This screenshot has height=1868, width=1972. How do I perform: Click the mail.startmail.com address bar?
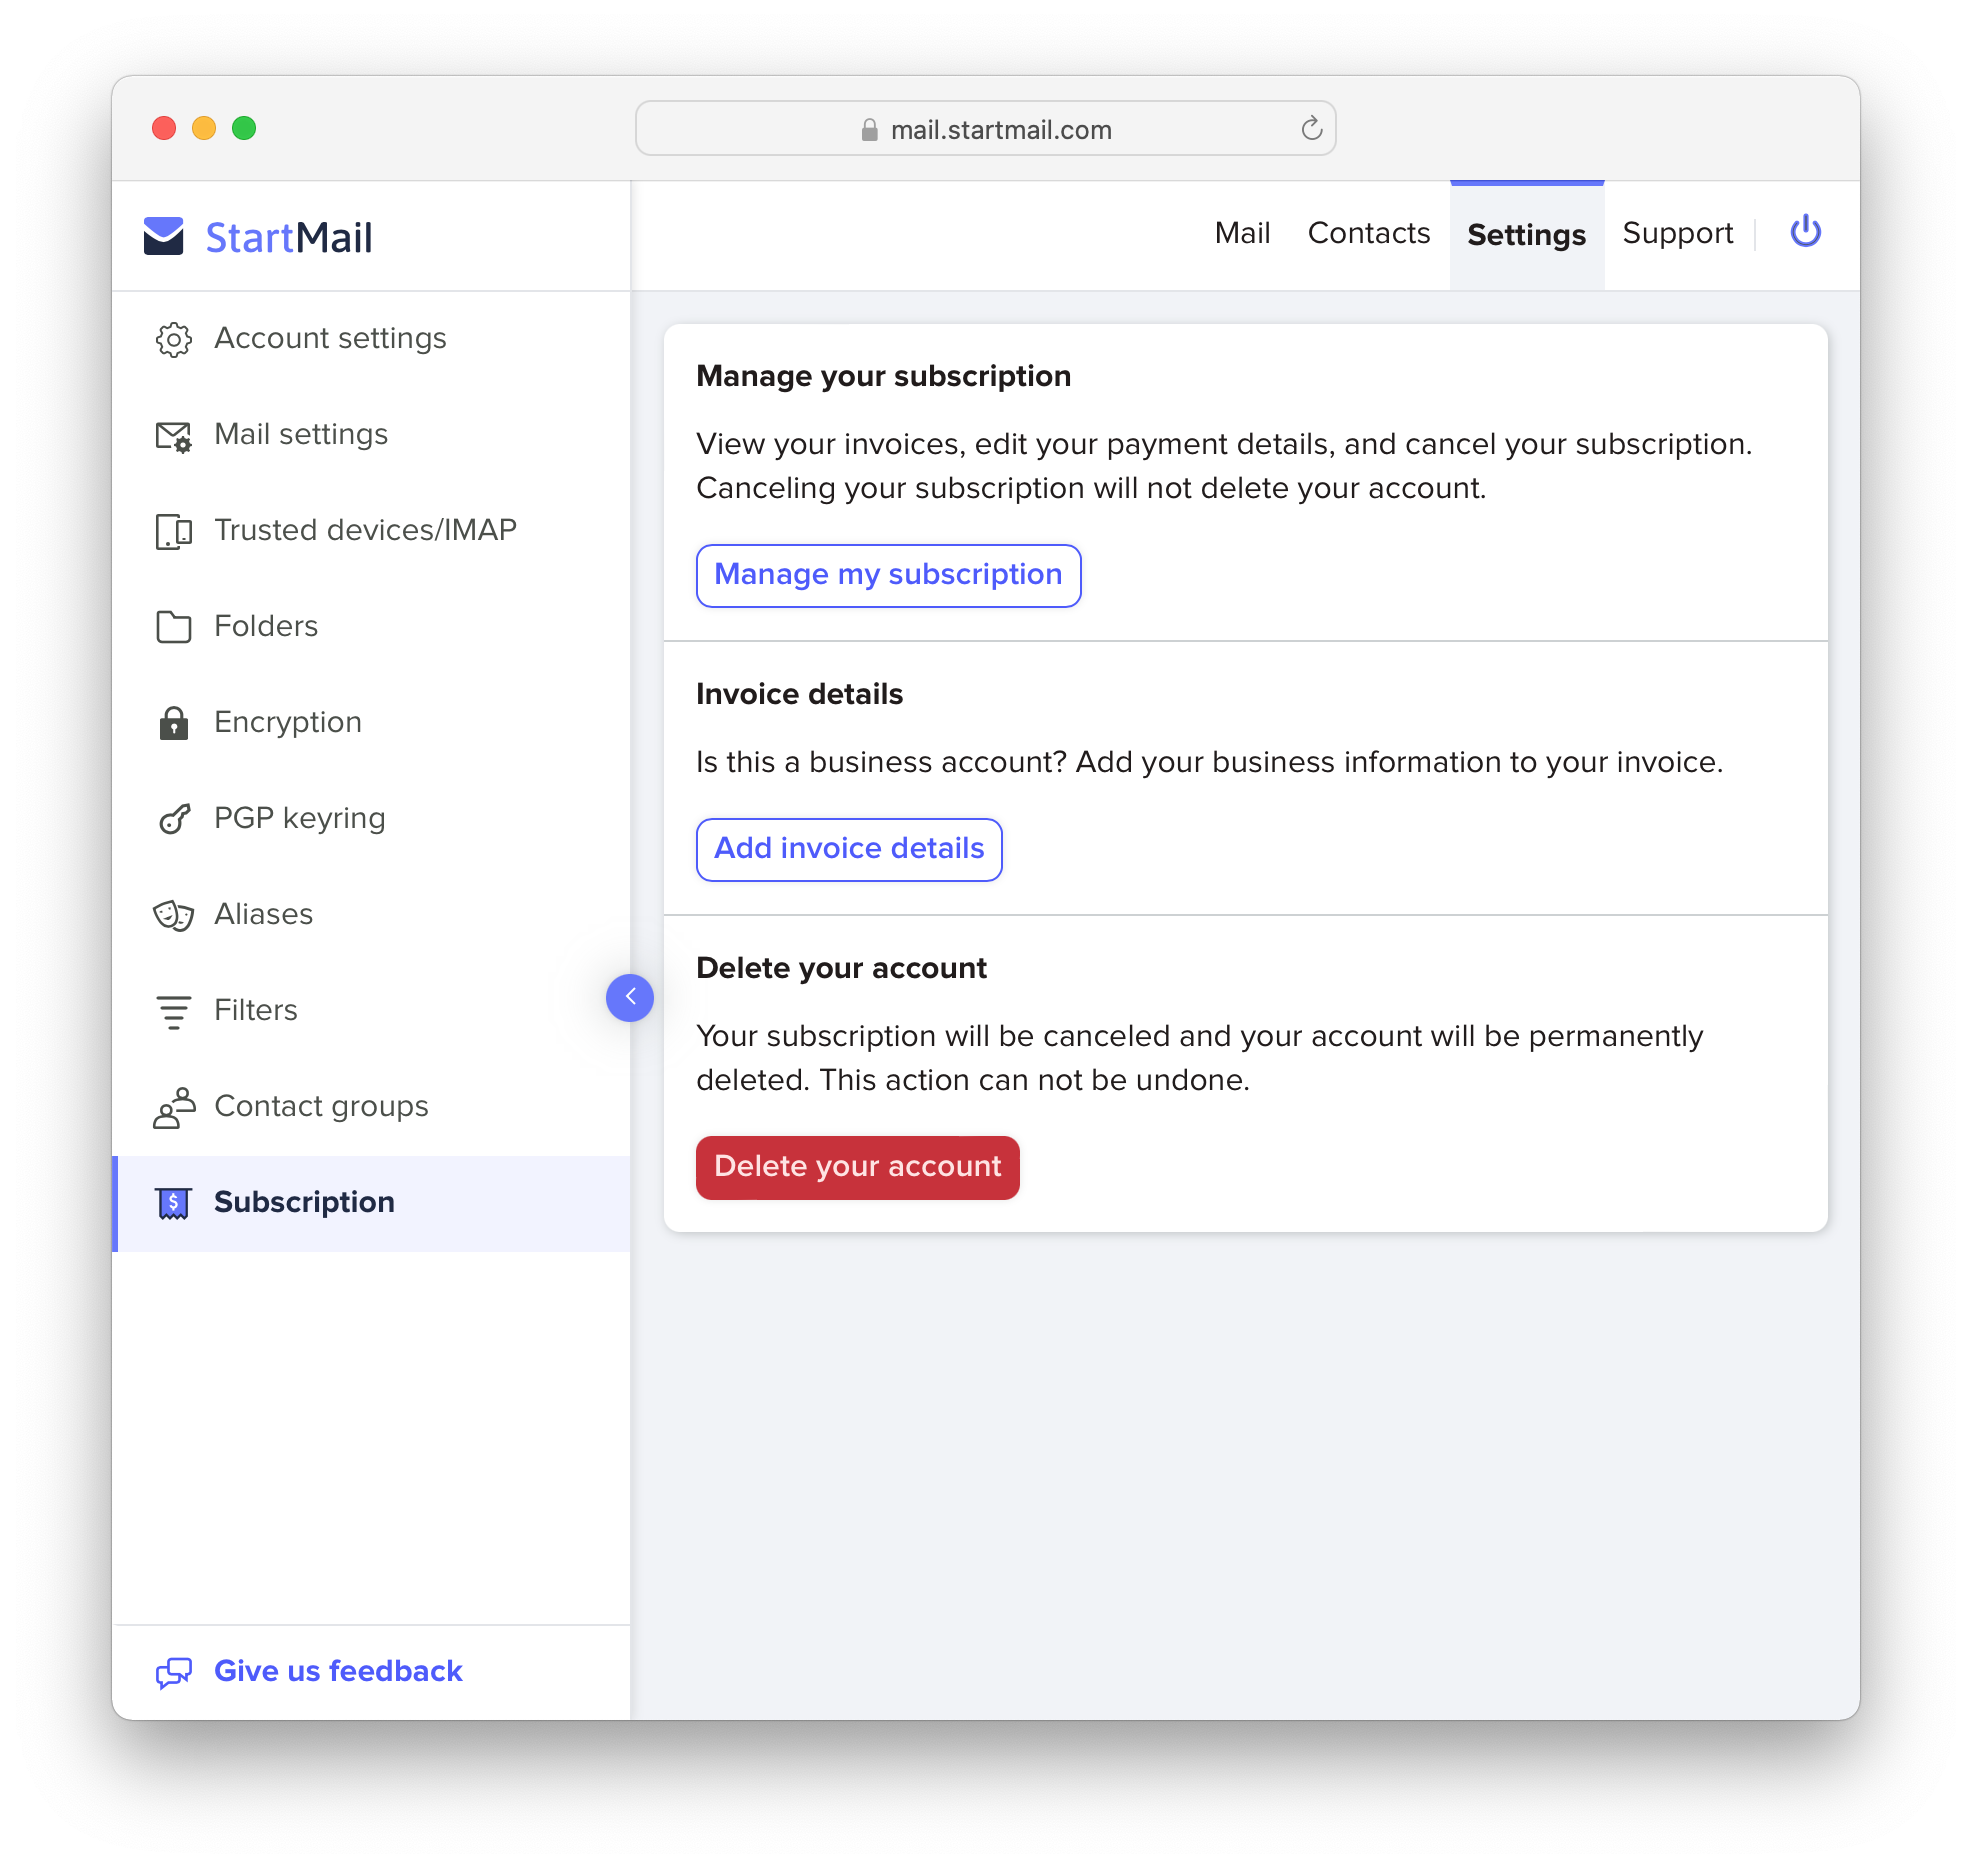pyautogui.click(x=985, y=129)
